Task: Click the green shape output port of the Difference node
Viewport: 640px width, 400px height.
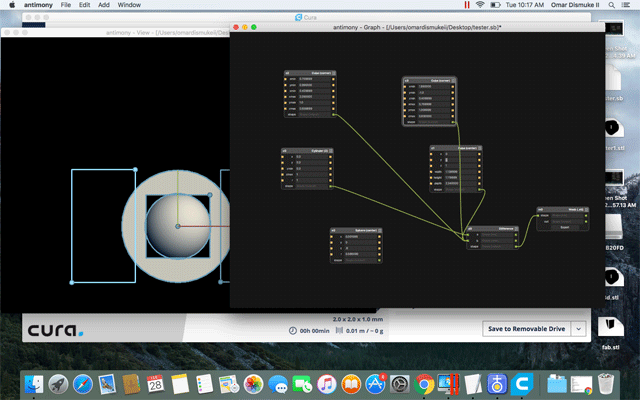Action: 516,247
